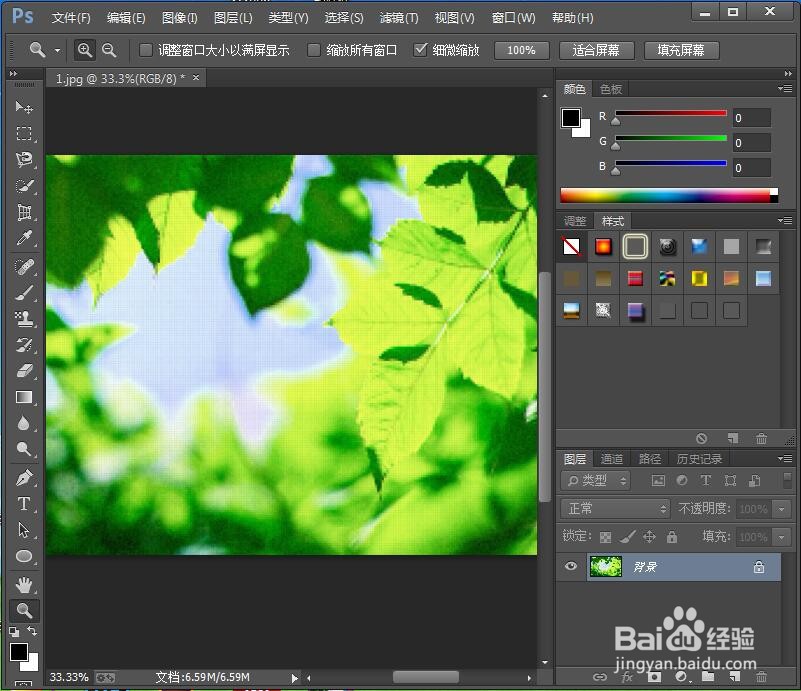Close the 1.jpg document tab

(x=196, y=78)
